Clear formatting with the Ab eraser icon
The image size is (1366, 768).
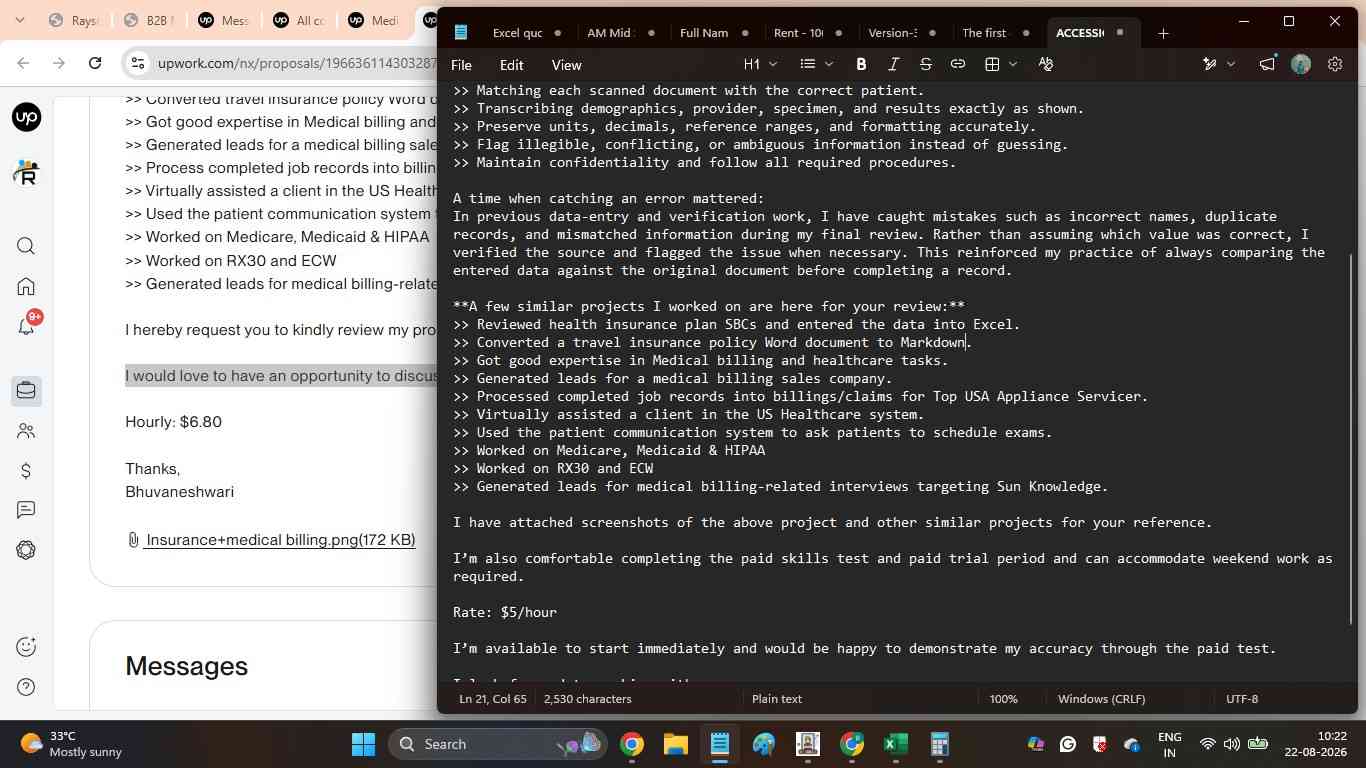coord(1046,64)
